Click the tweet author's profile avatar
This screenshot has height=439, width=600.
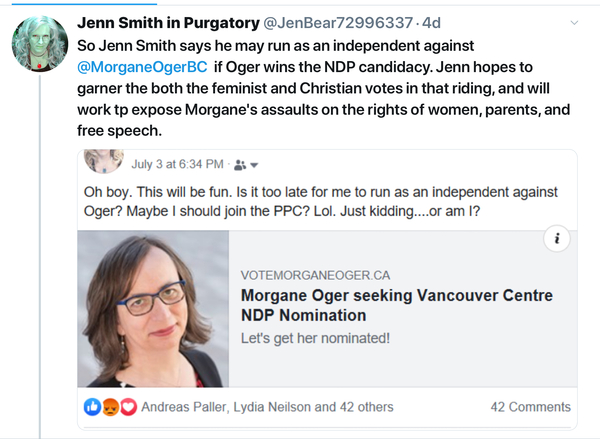tap(39, 46)
